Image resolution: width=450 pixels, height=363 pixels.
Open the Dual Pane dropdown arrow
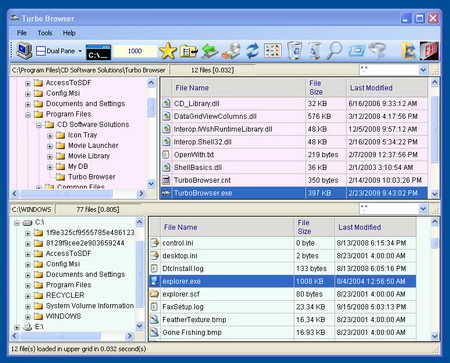point(80,51)
